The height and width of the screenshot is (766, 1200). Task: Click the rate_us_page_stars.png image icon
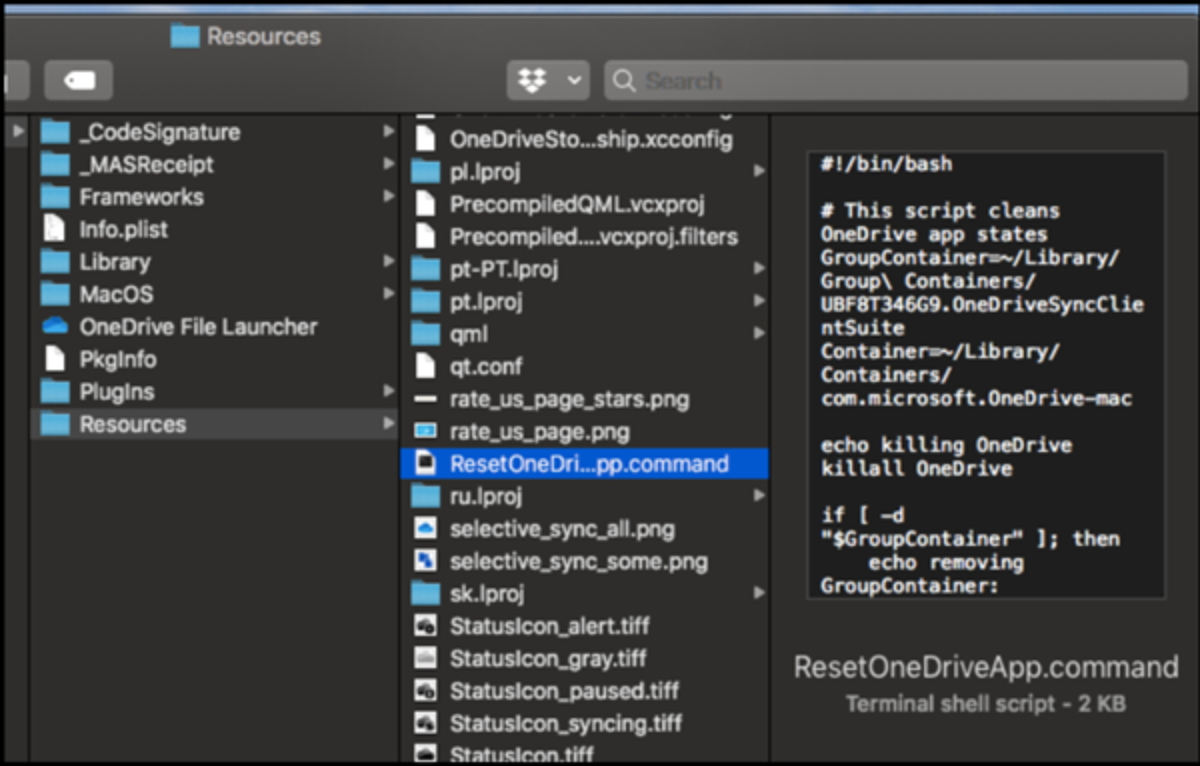point(426,399)
